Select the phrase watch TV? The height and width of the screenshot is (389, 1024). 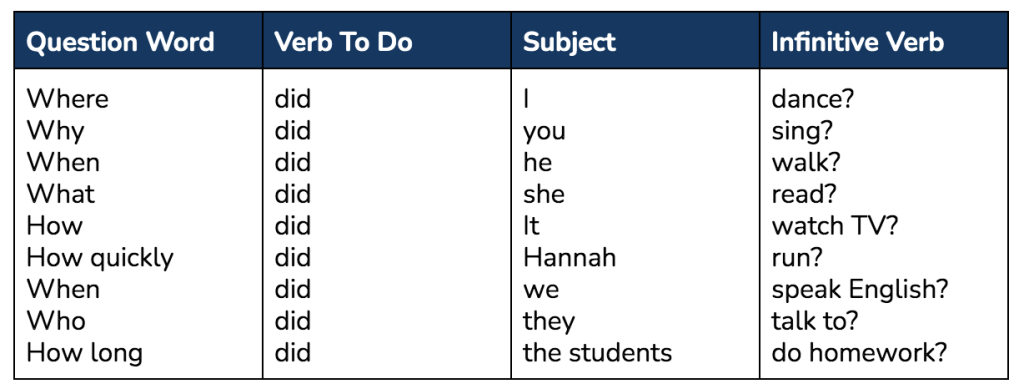click(835, 226)
